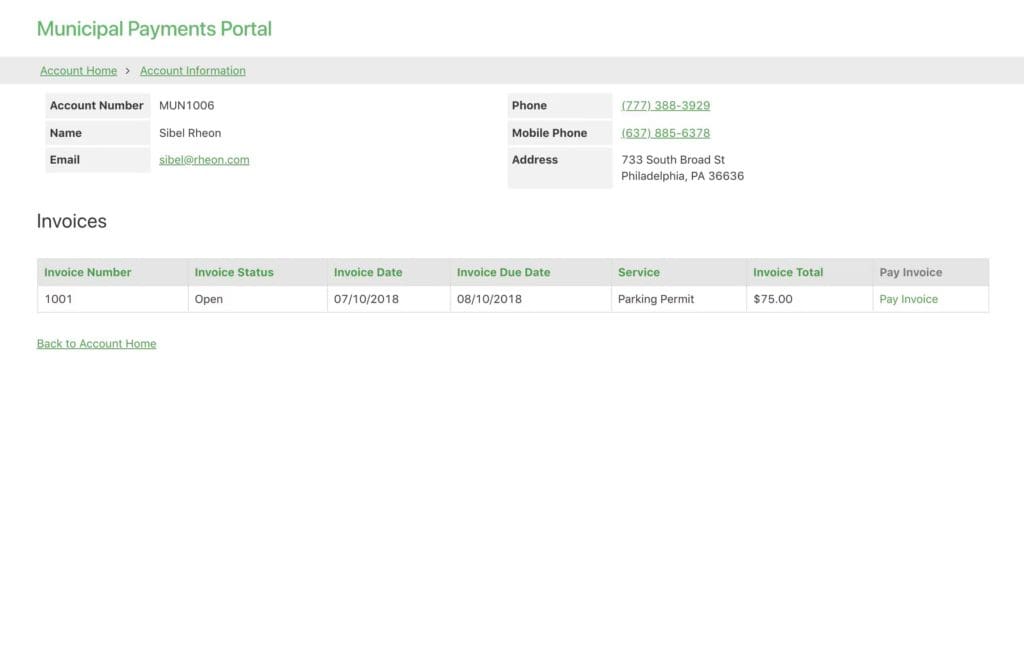Select the invoice number 1001 cell
The width and height of the screenshot is (1024, 648).
[59, 299]
